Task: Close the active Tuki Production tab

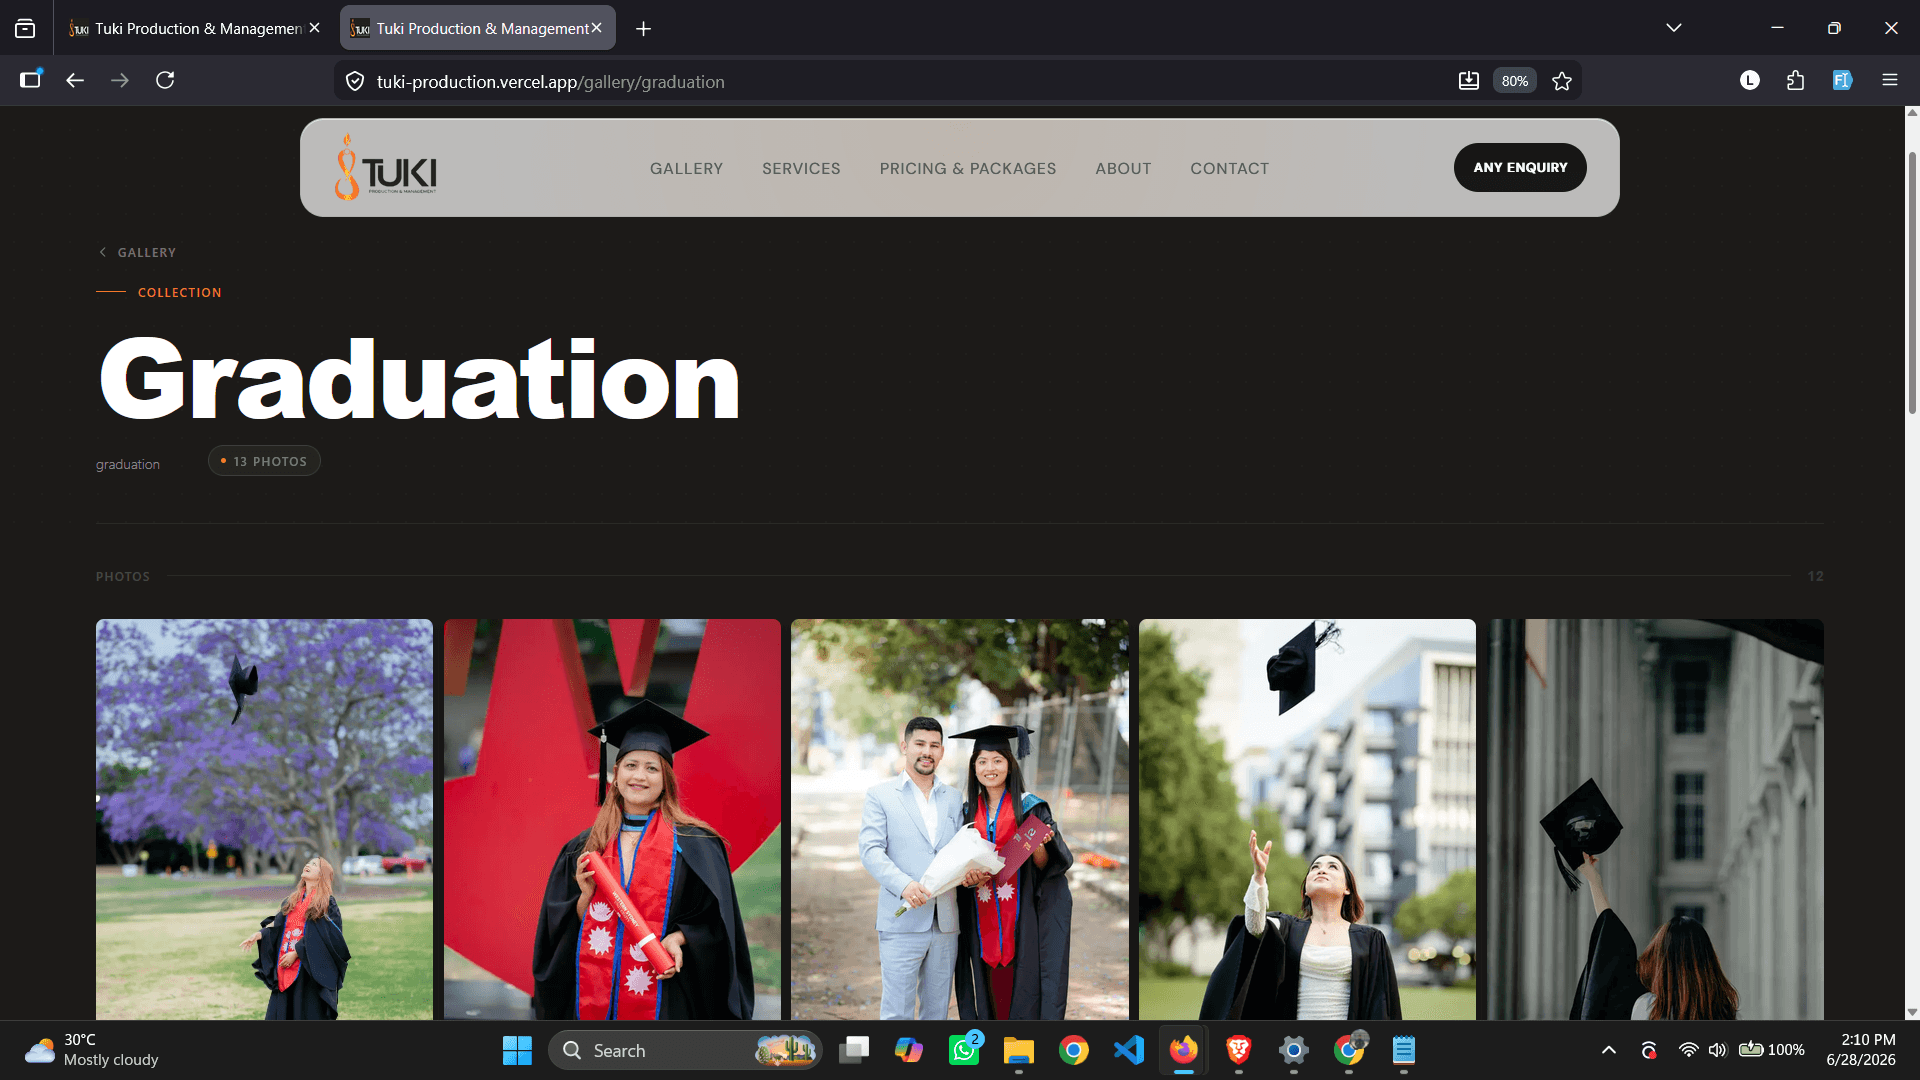Action: pyautogui.click(x=597, y=28)
